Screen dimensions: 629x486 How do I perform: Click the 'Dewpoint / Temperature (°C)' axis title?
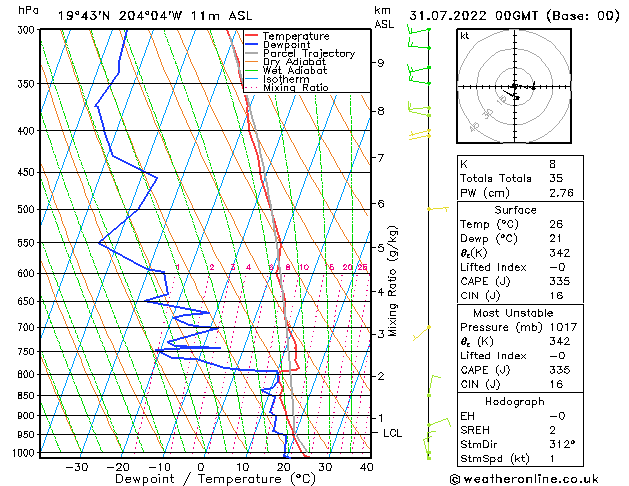(215, 479)
